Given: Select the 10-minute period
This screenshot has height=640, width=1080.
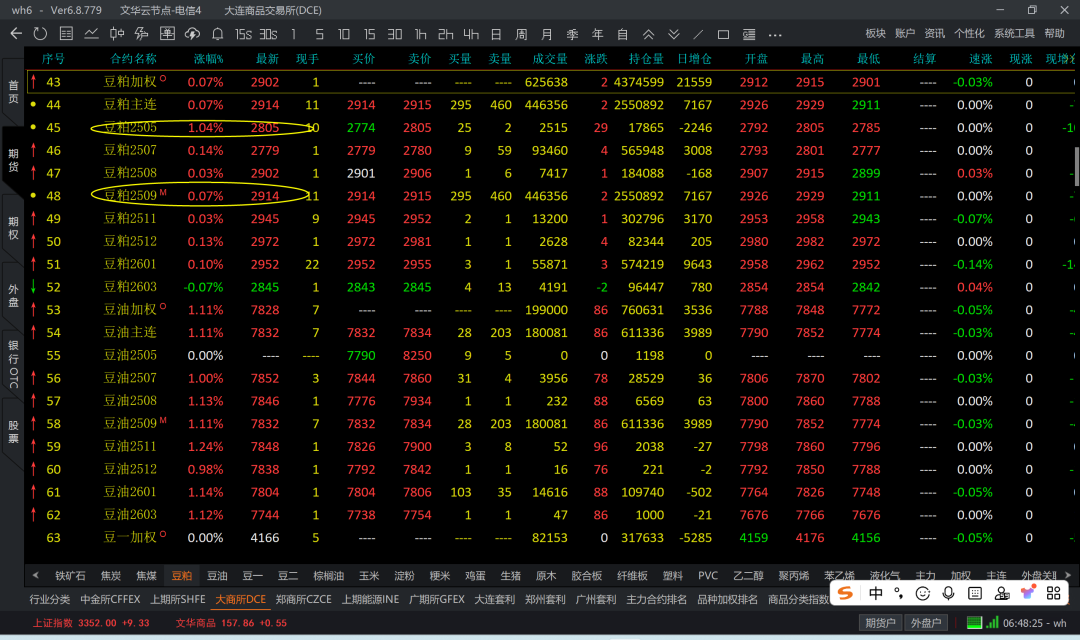Looking at the screenshot, I should [344, 34].
